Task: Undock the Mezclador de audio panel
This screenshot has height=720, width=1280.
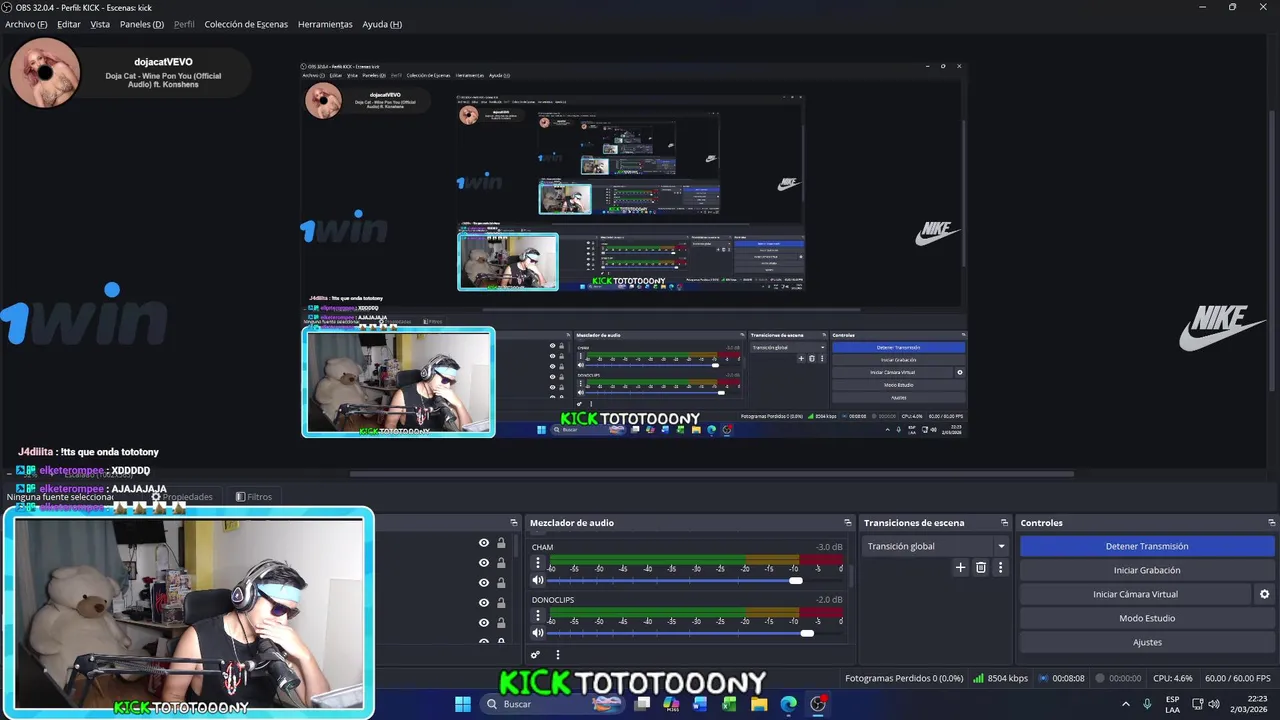Action: pos(848,523)
